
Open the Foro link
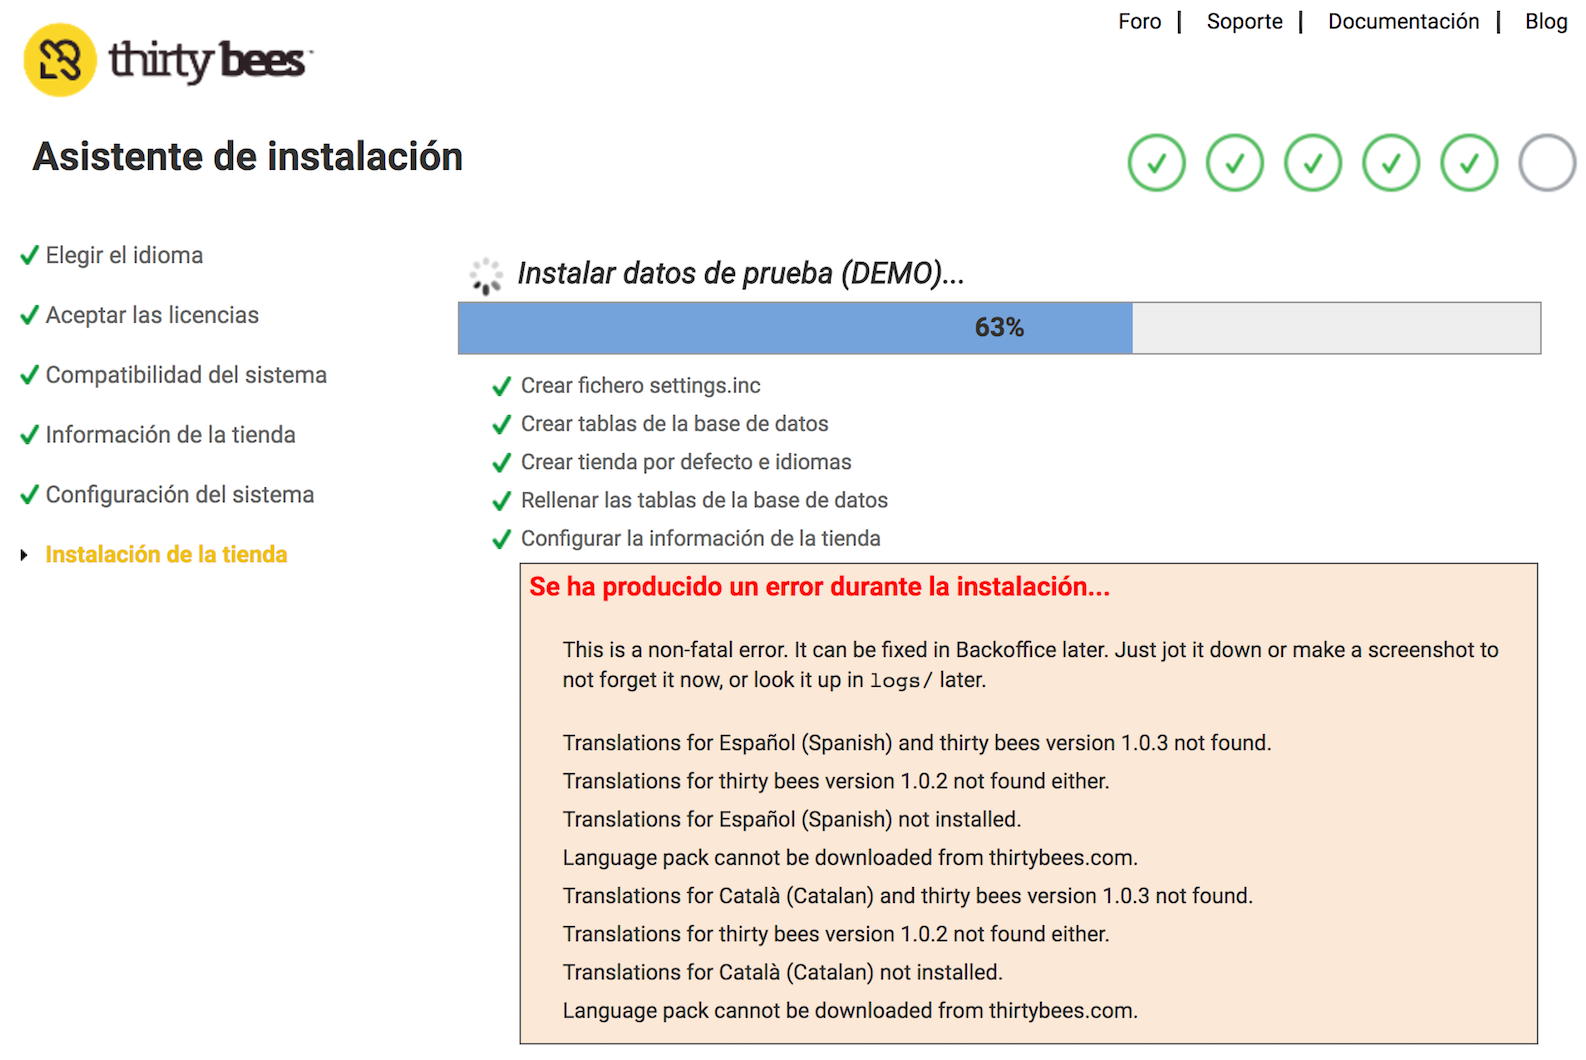[x=1139, y=21]
